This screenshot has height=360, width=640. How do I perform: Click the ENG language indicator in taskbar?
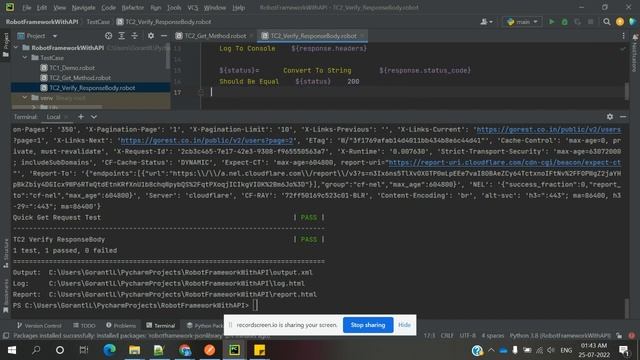566,350
